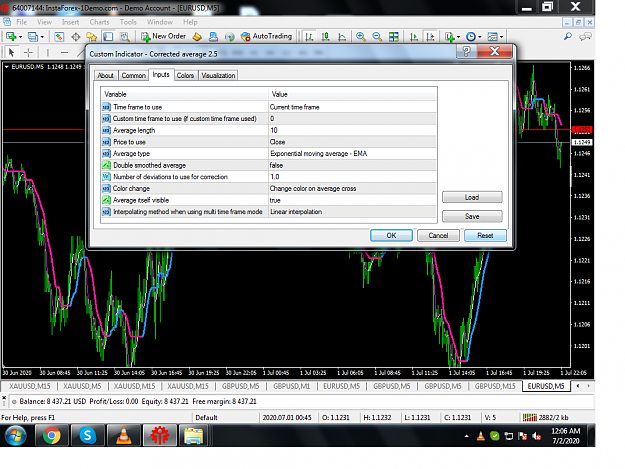Click the Reset button
The image size is (625, 469).
[485, 235]
